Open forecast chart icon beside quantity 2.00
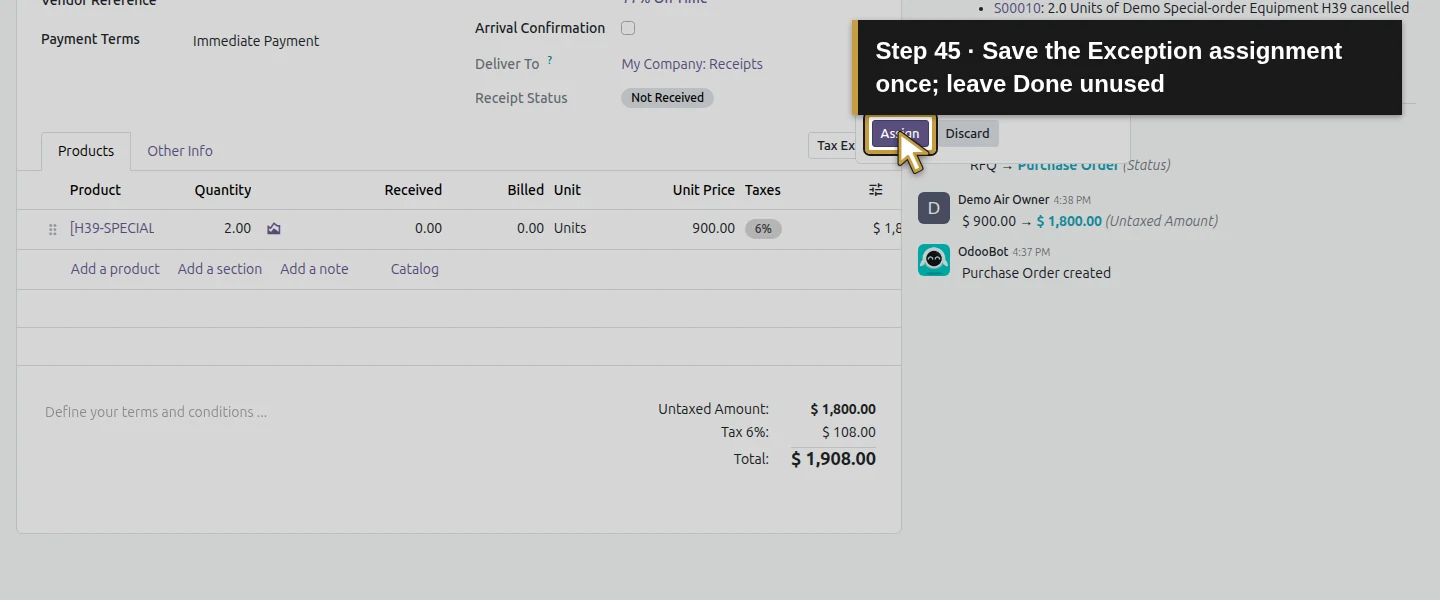Screen dimensions: 1440x600 point(274,229)
